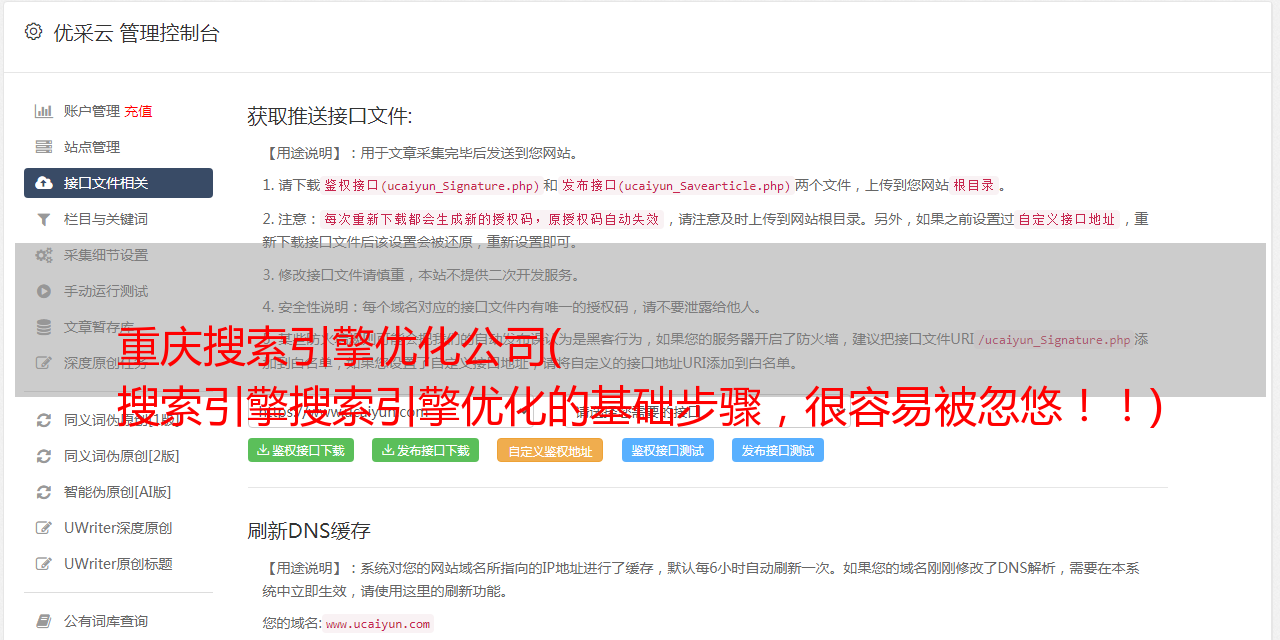Click the edit icon for UWriter原创标题
1280x640 pixels.
(44, 564)
